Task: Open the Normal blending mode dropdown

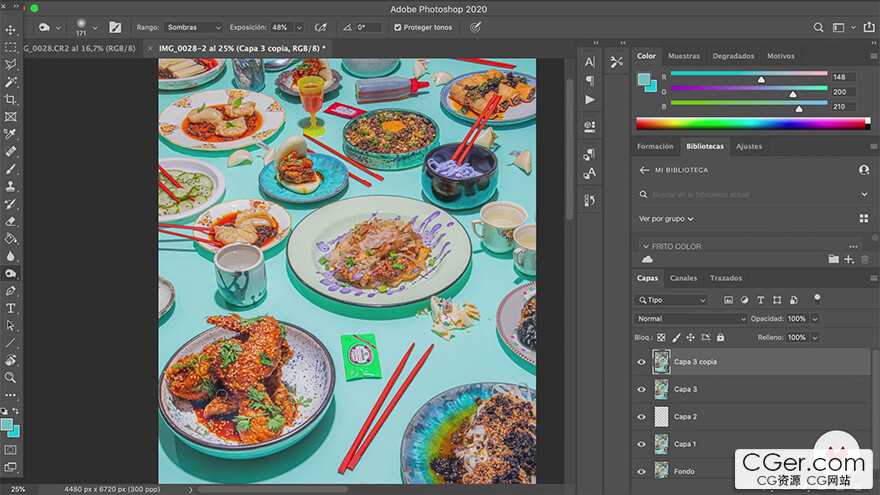Action: click(692, 319)
